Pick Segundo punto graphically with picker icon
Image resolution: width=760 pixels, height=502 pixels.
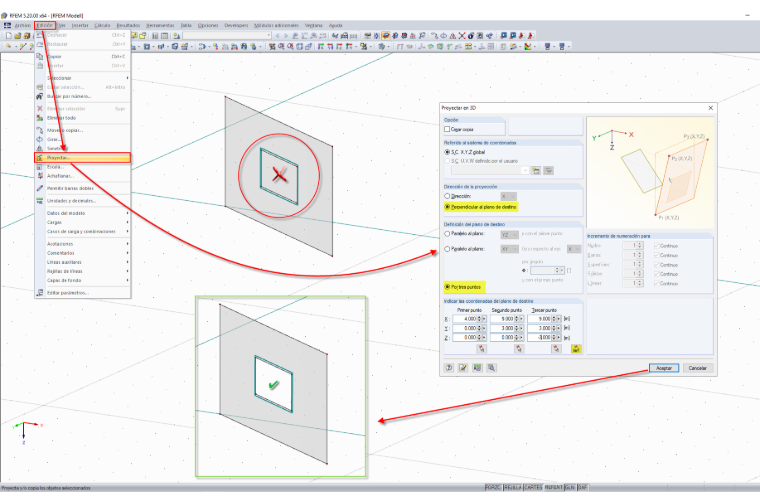(519, 348)
